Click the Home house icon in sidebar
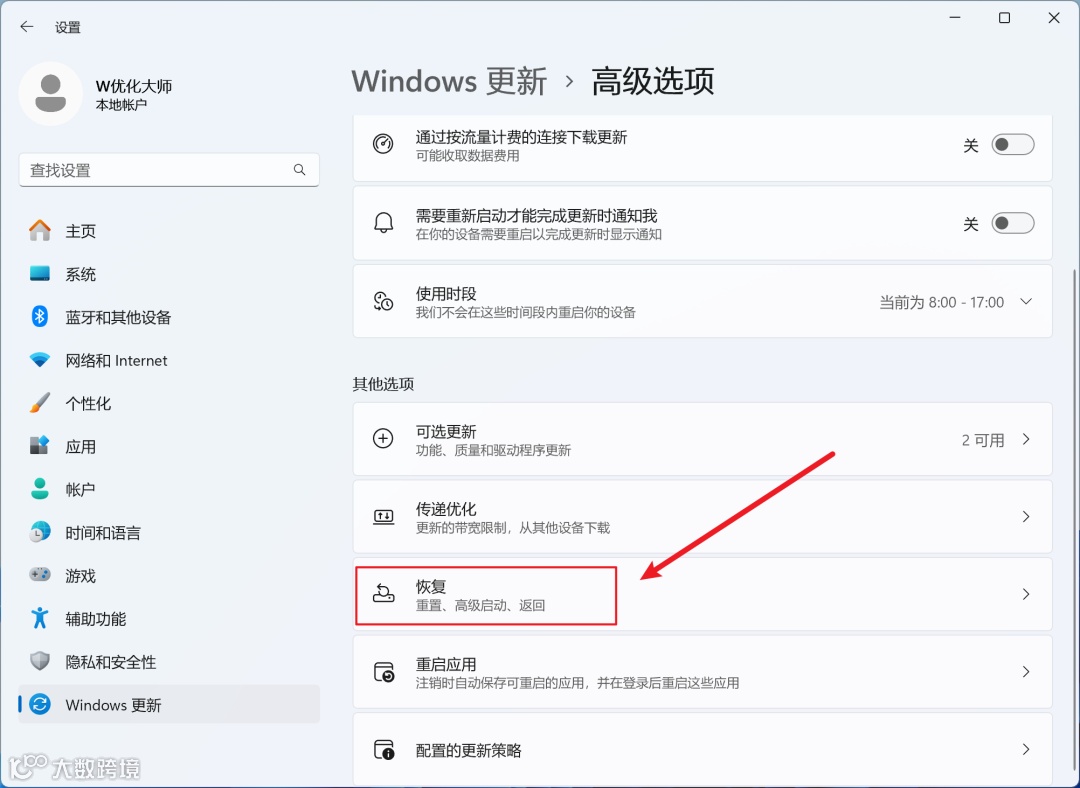 (x=40, y=231)
